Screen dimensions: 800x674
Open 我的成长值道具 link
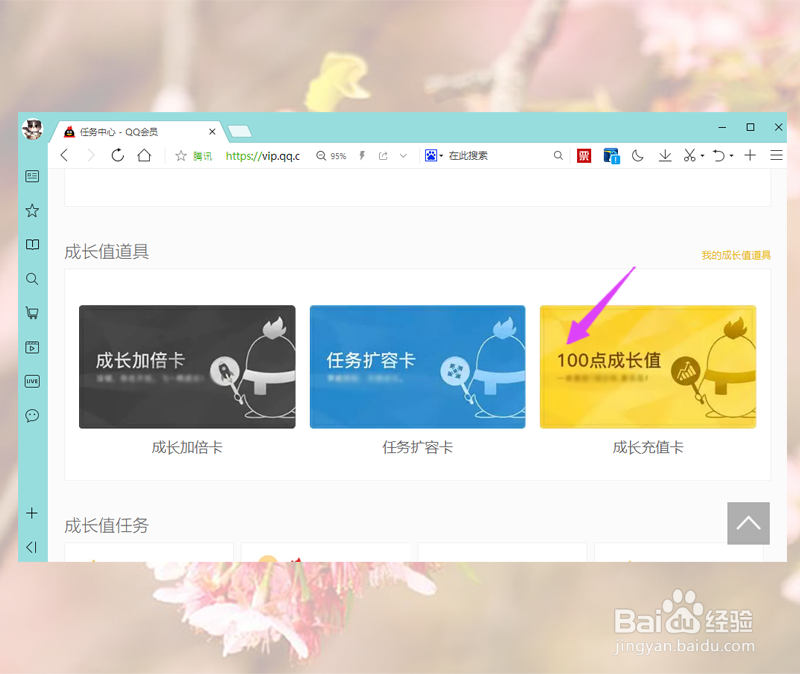pos(736,255)
